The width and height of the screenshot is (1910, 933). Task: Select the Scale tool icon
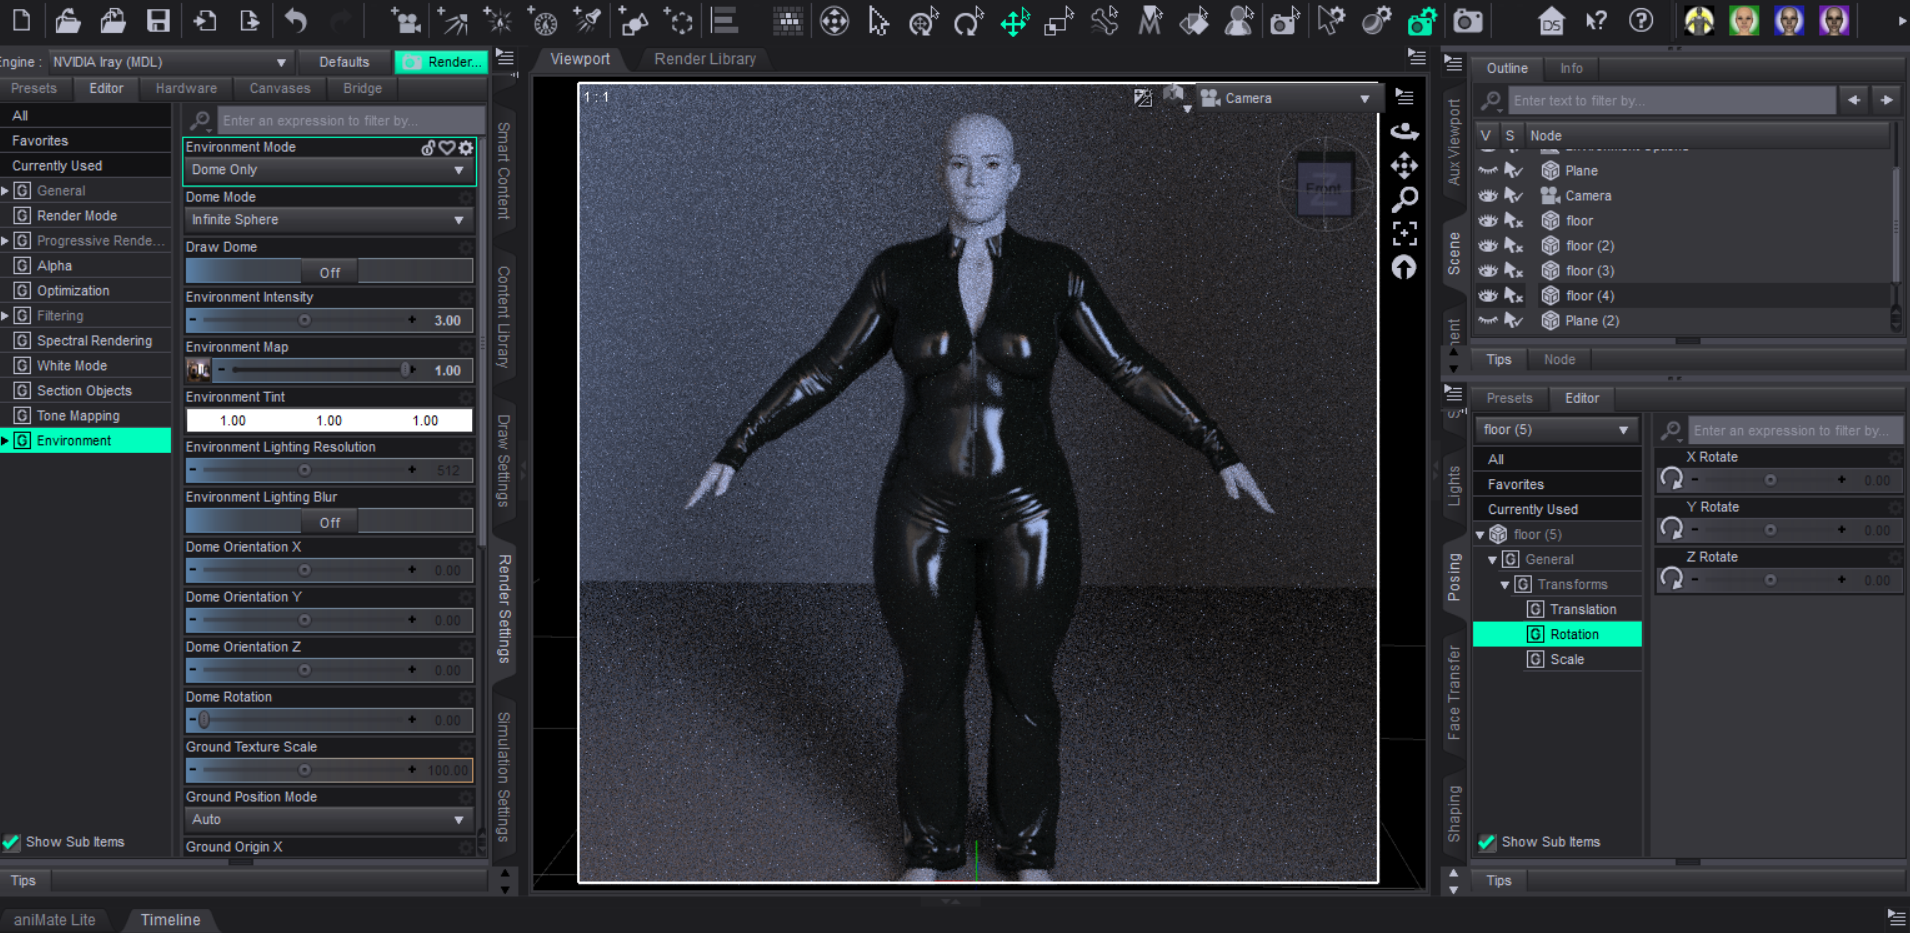[1059, 21]
